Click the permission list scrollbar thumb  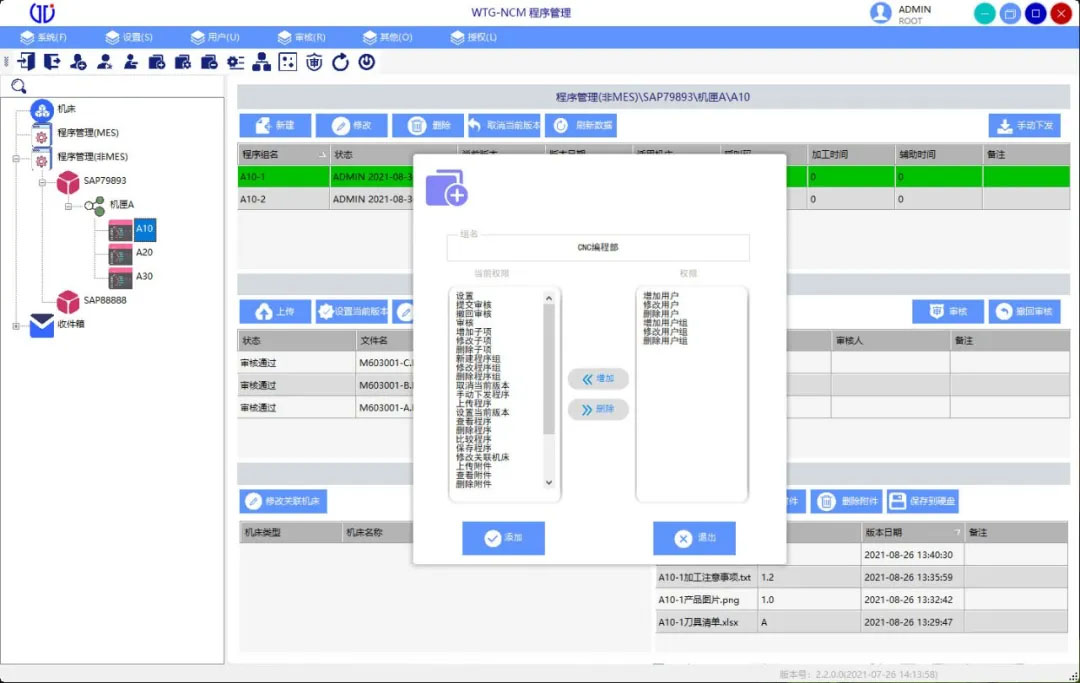point(549,369)
